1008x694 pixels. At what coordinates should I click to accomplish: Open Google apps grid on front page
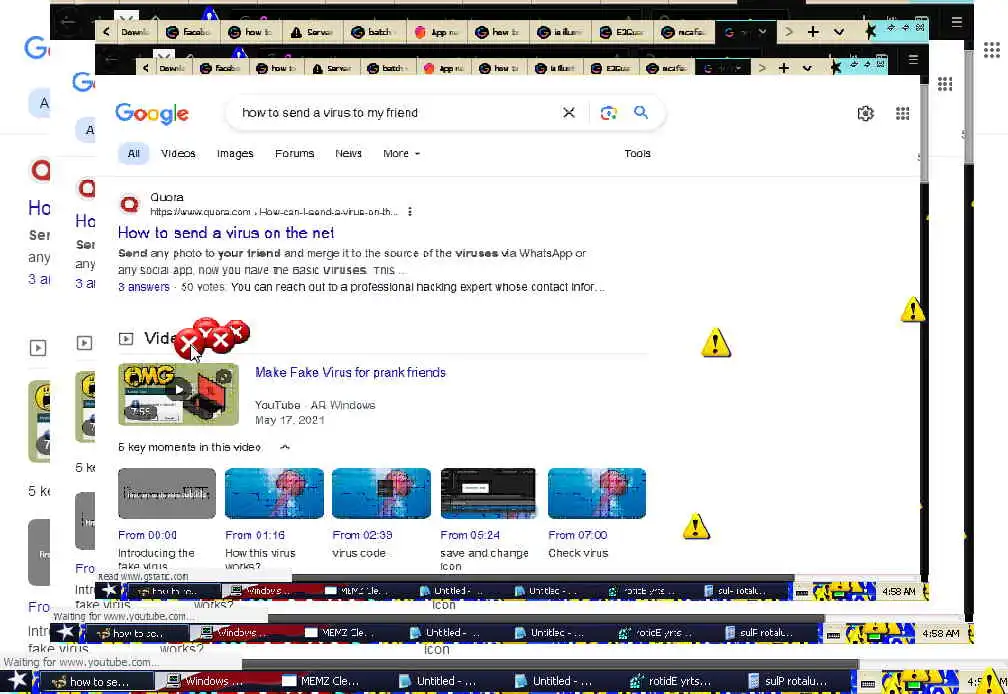(903, 114)
